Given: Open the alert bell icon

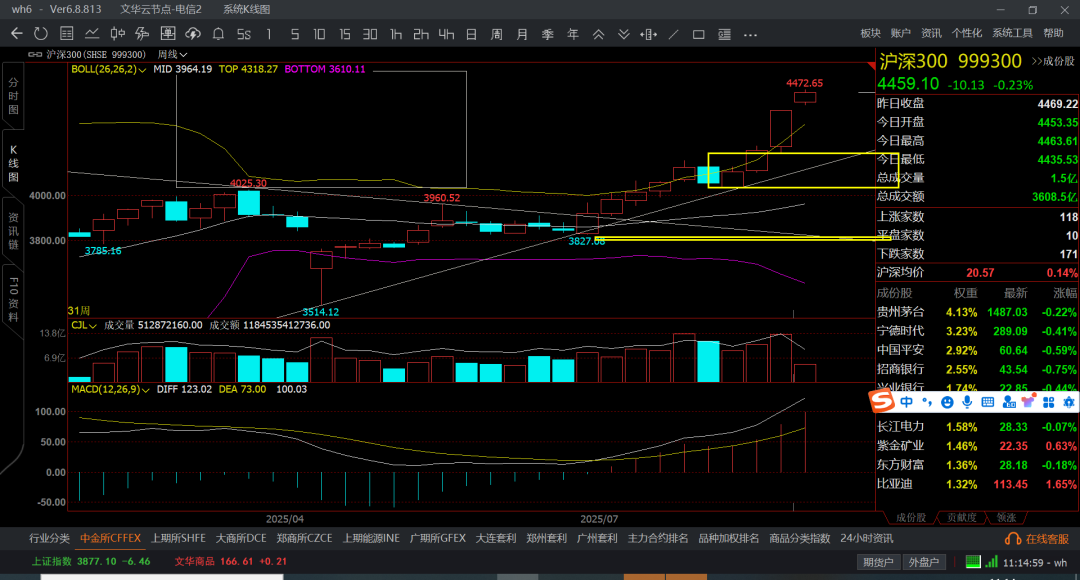Looking at the screenshot, I should pos(218,34).
